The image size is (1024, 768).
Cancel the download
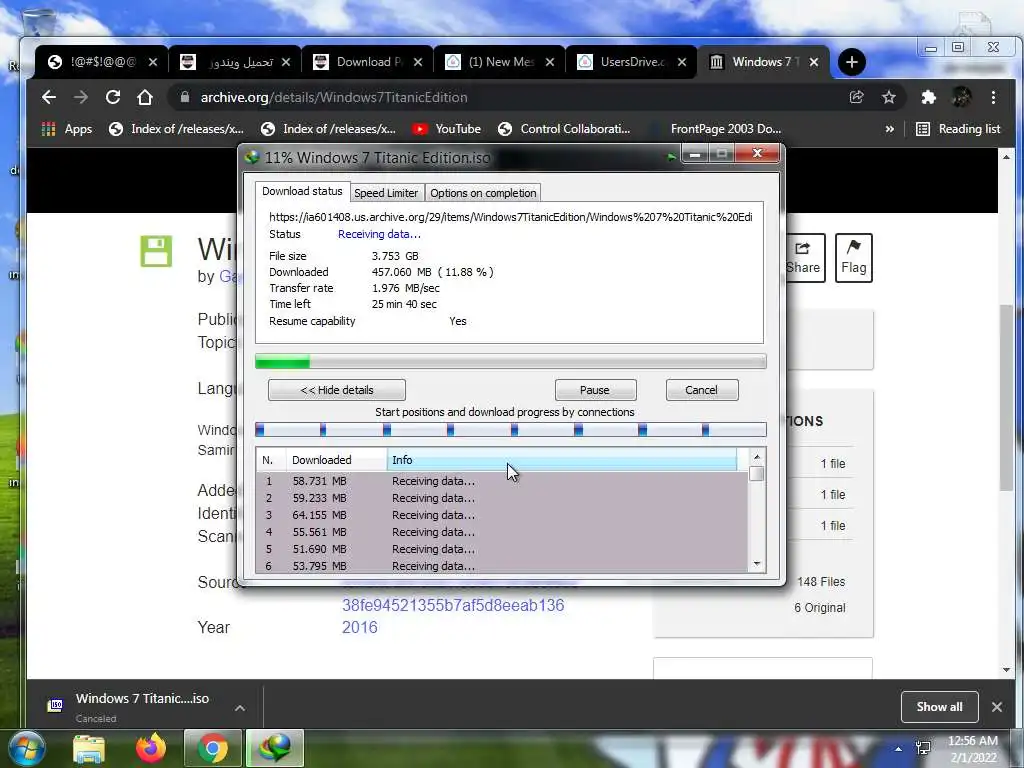coord(701,390)
